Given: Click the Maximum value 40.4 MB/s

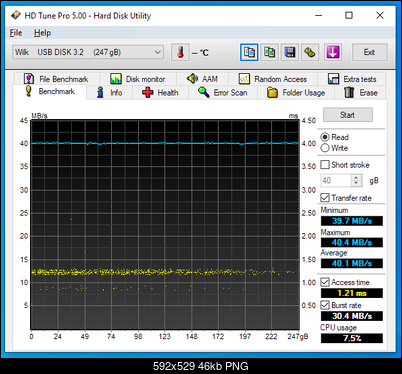Looking at the screenshot, I should (352, 242).
